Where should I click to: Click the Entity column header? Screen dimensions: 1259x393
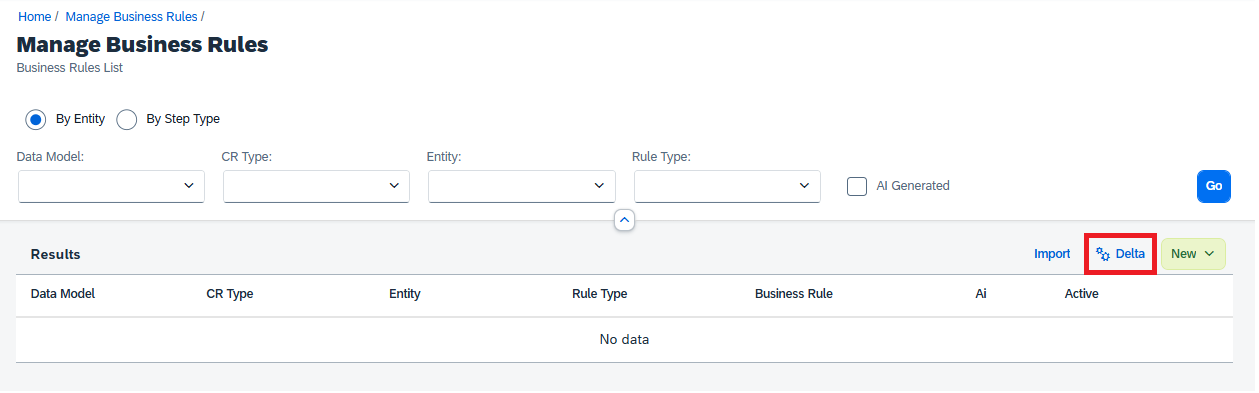(x=405, y=294)
